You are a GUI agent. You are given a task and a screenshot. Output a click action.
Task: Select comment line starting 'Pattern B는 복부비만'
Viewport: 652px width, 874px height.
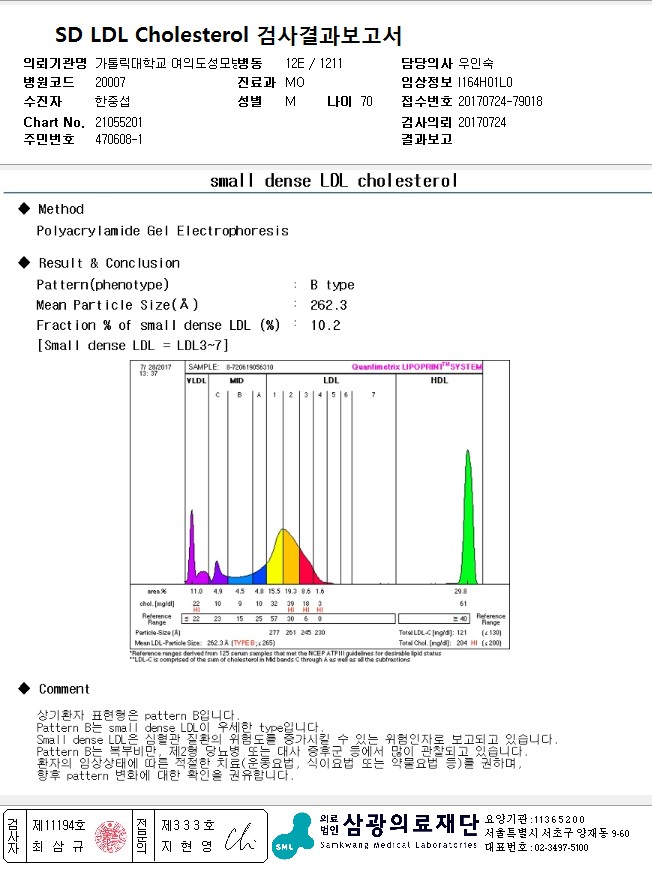(x=282, y=751)
